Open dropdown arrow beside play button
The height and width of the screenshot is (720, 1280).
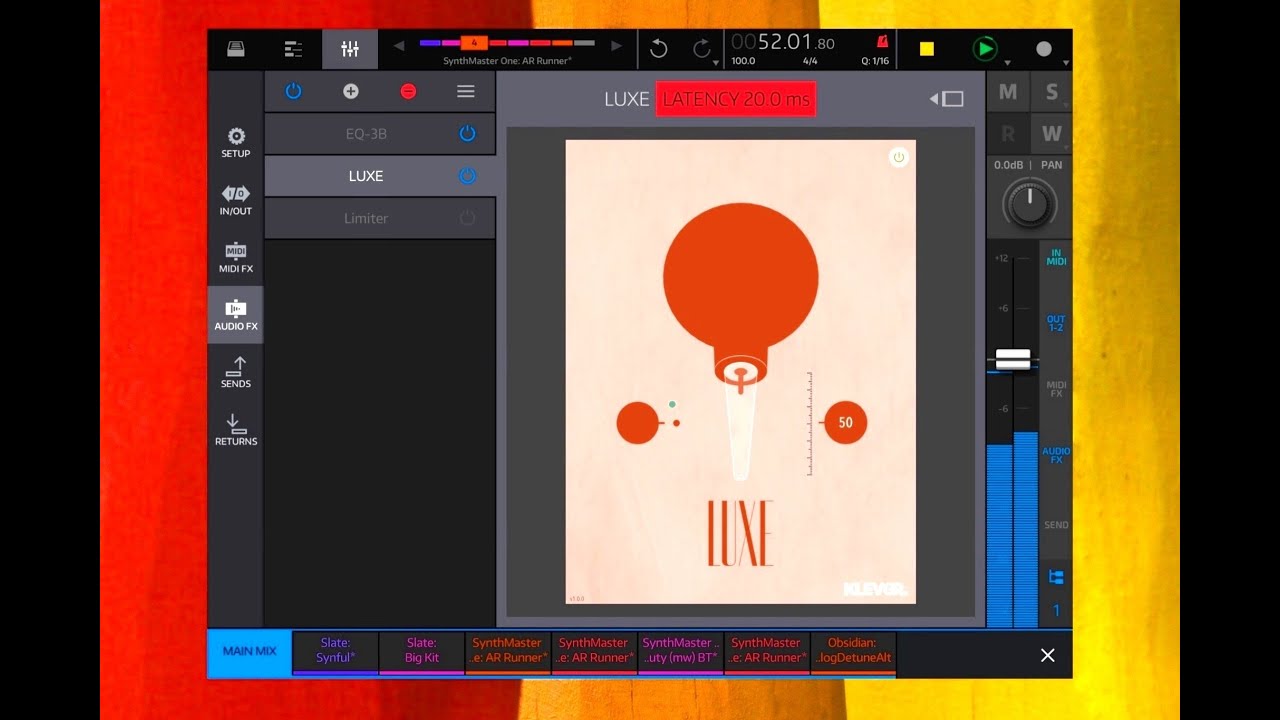click(1007, 63)
